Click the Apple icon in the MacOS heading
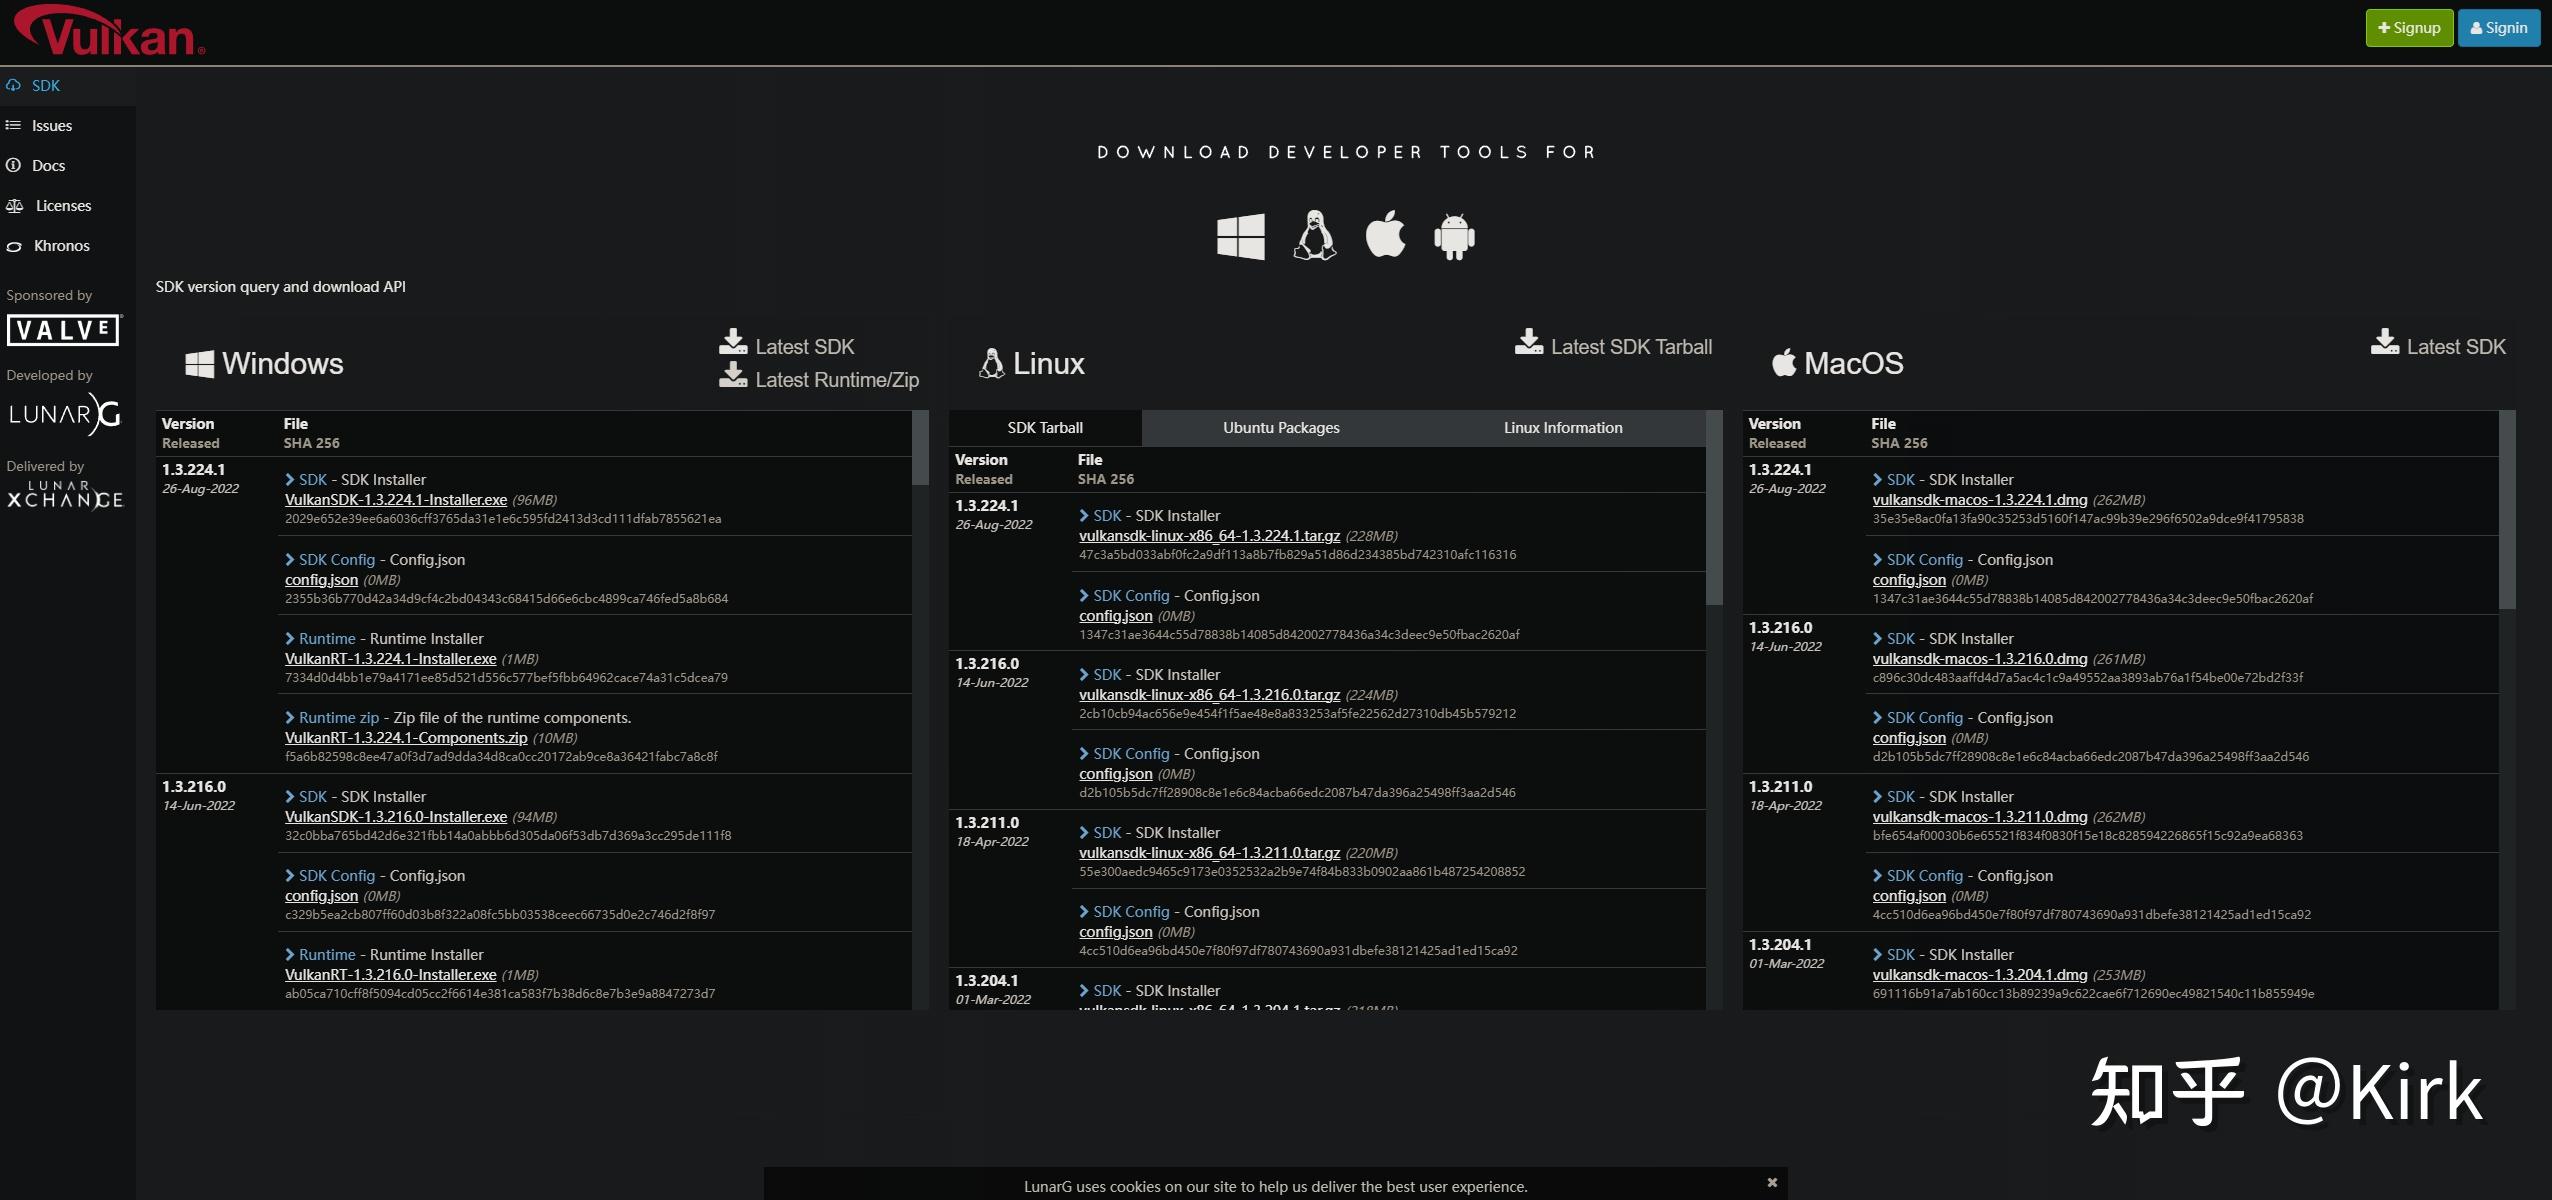Screen dimensions: 2552x1200 [1784, 362]
